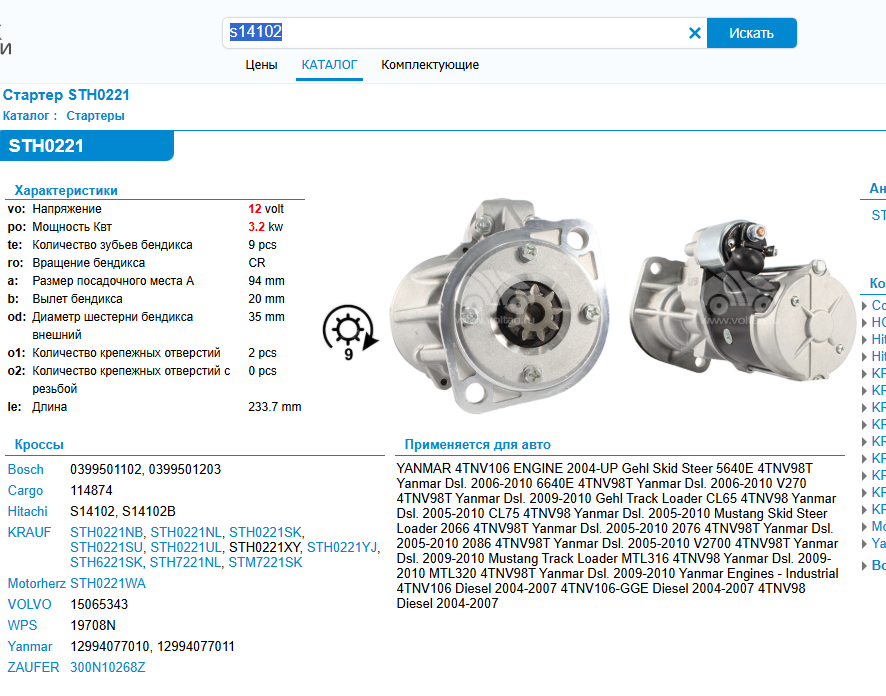Select the STH0221 blue tab header
Image resolution: width=886 pixels, height=696 pixels.
point(86,146)
